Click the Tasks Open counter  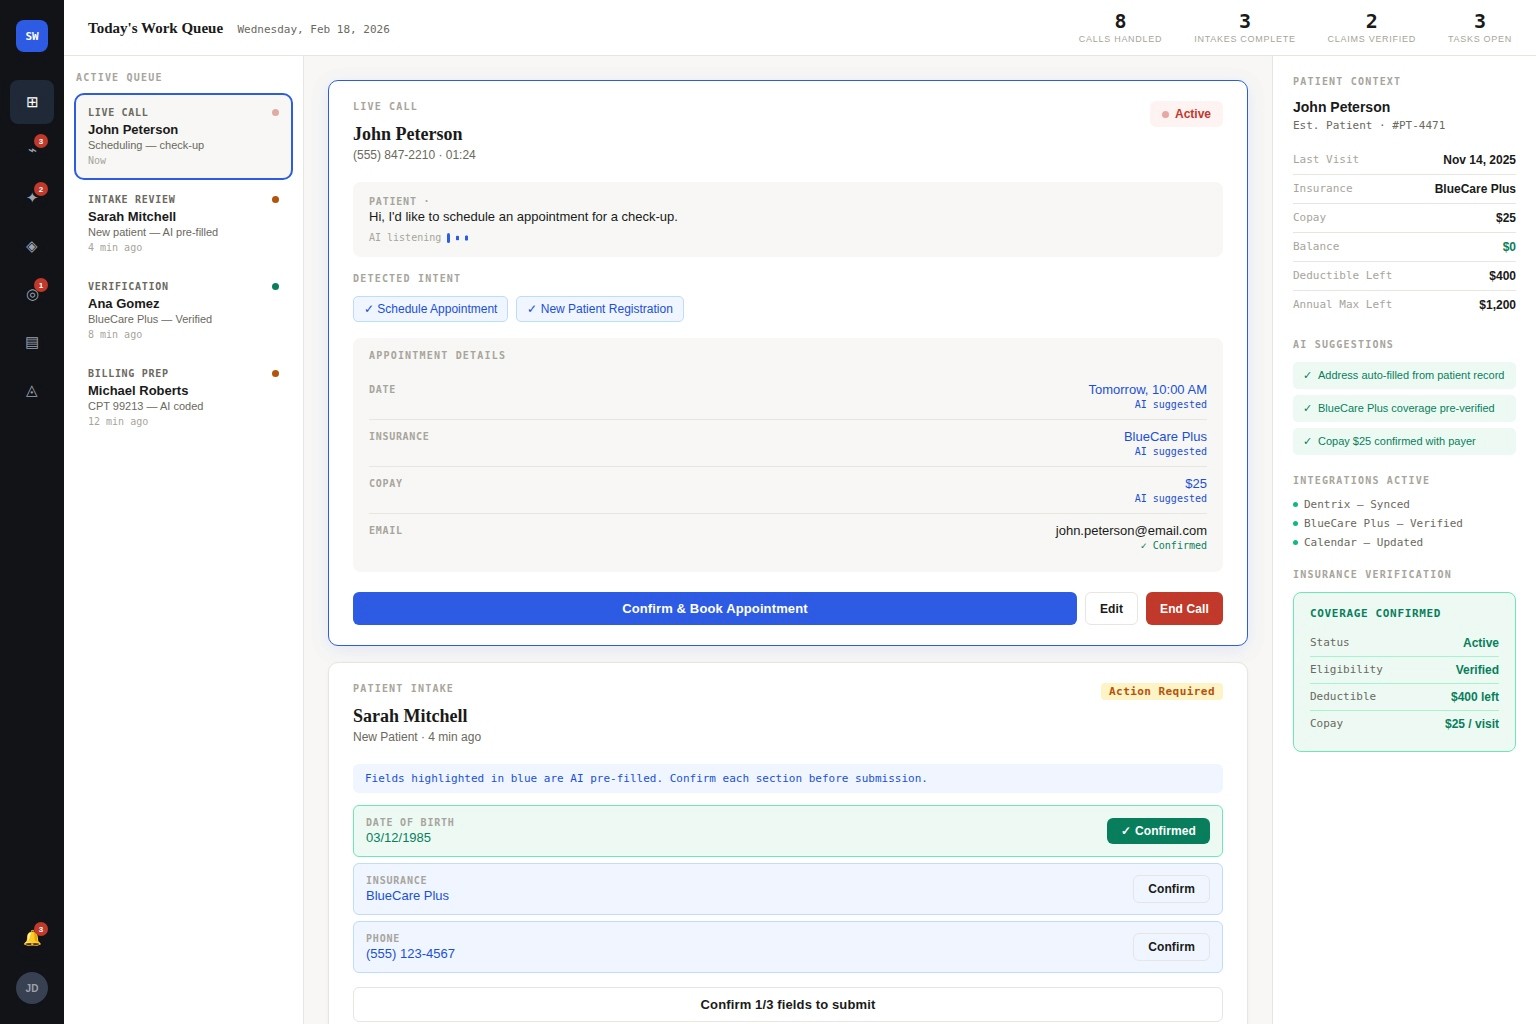tap(1478, 27)
